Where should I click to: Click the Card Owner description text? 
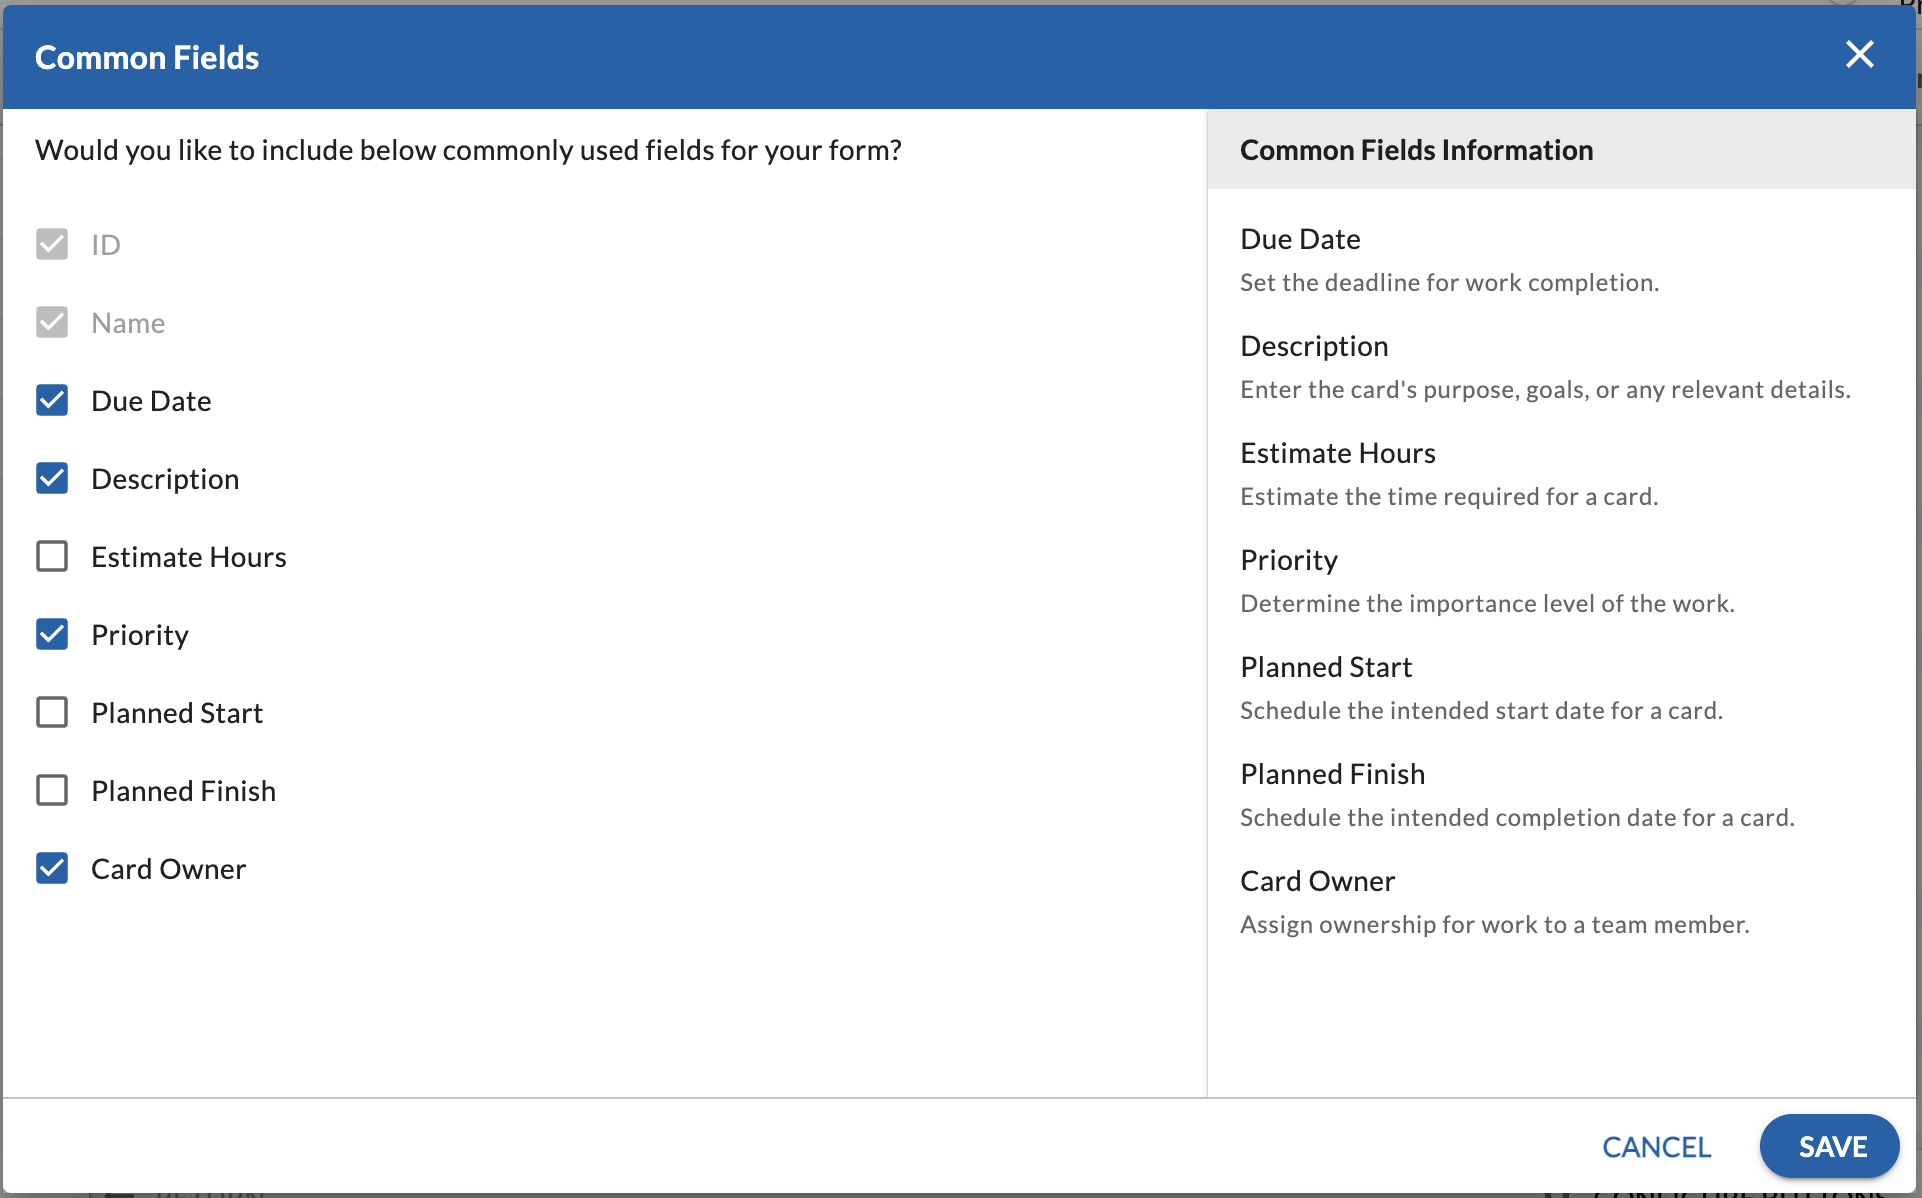click(1494, 924)
